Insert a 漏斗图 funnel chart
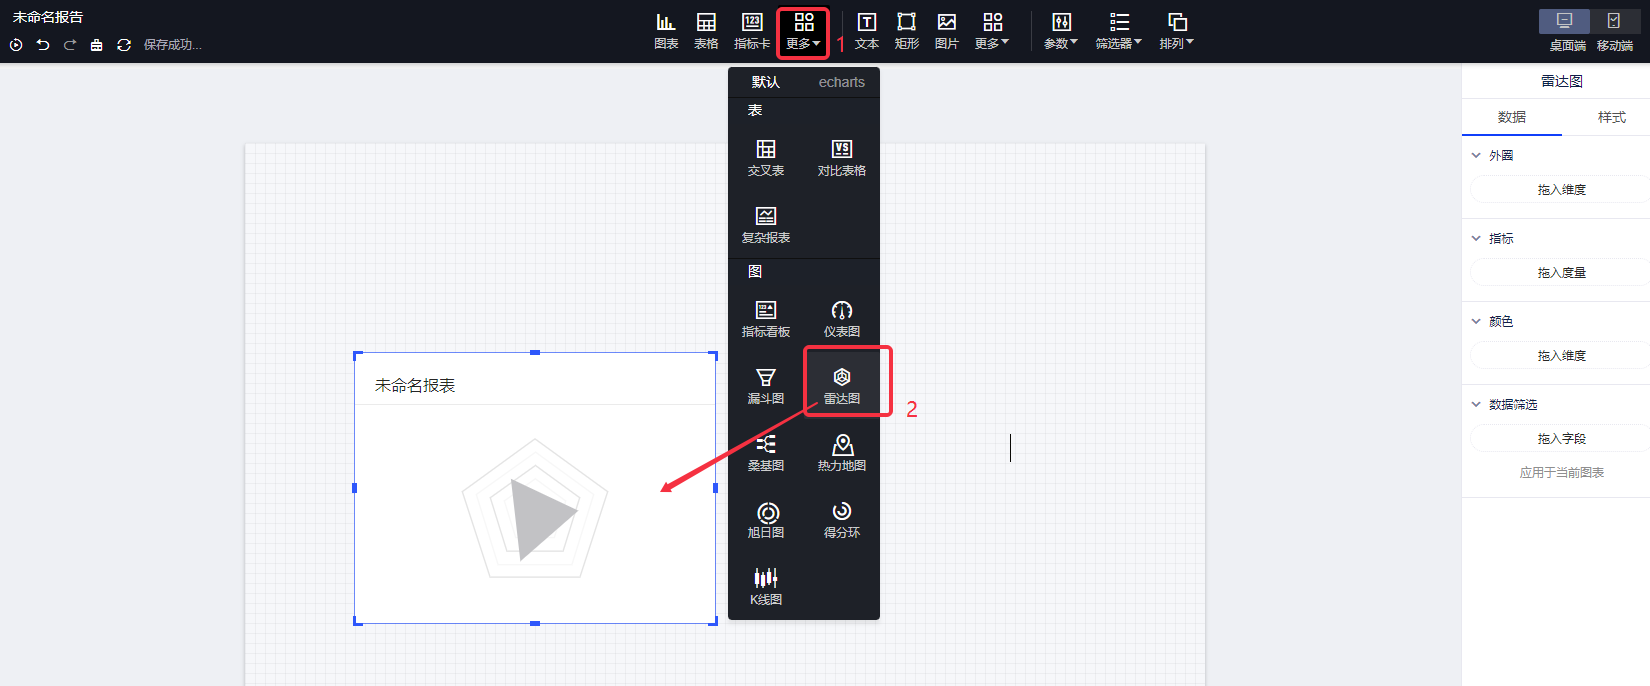1650x686 pixels. [766, 383]
